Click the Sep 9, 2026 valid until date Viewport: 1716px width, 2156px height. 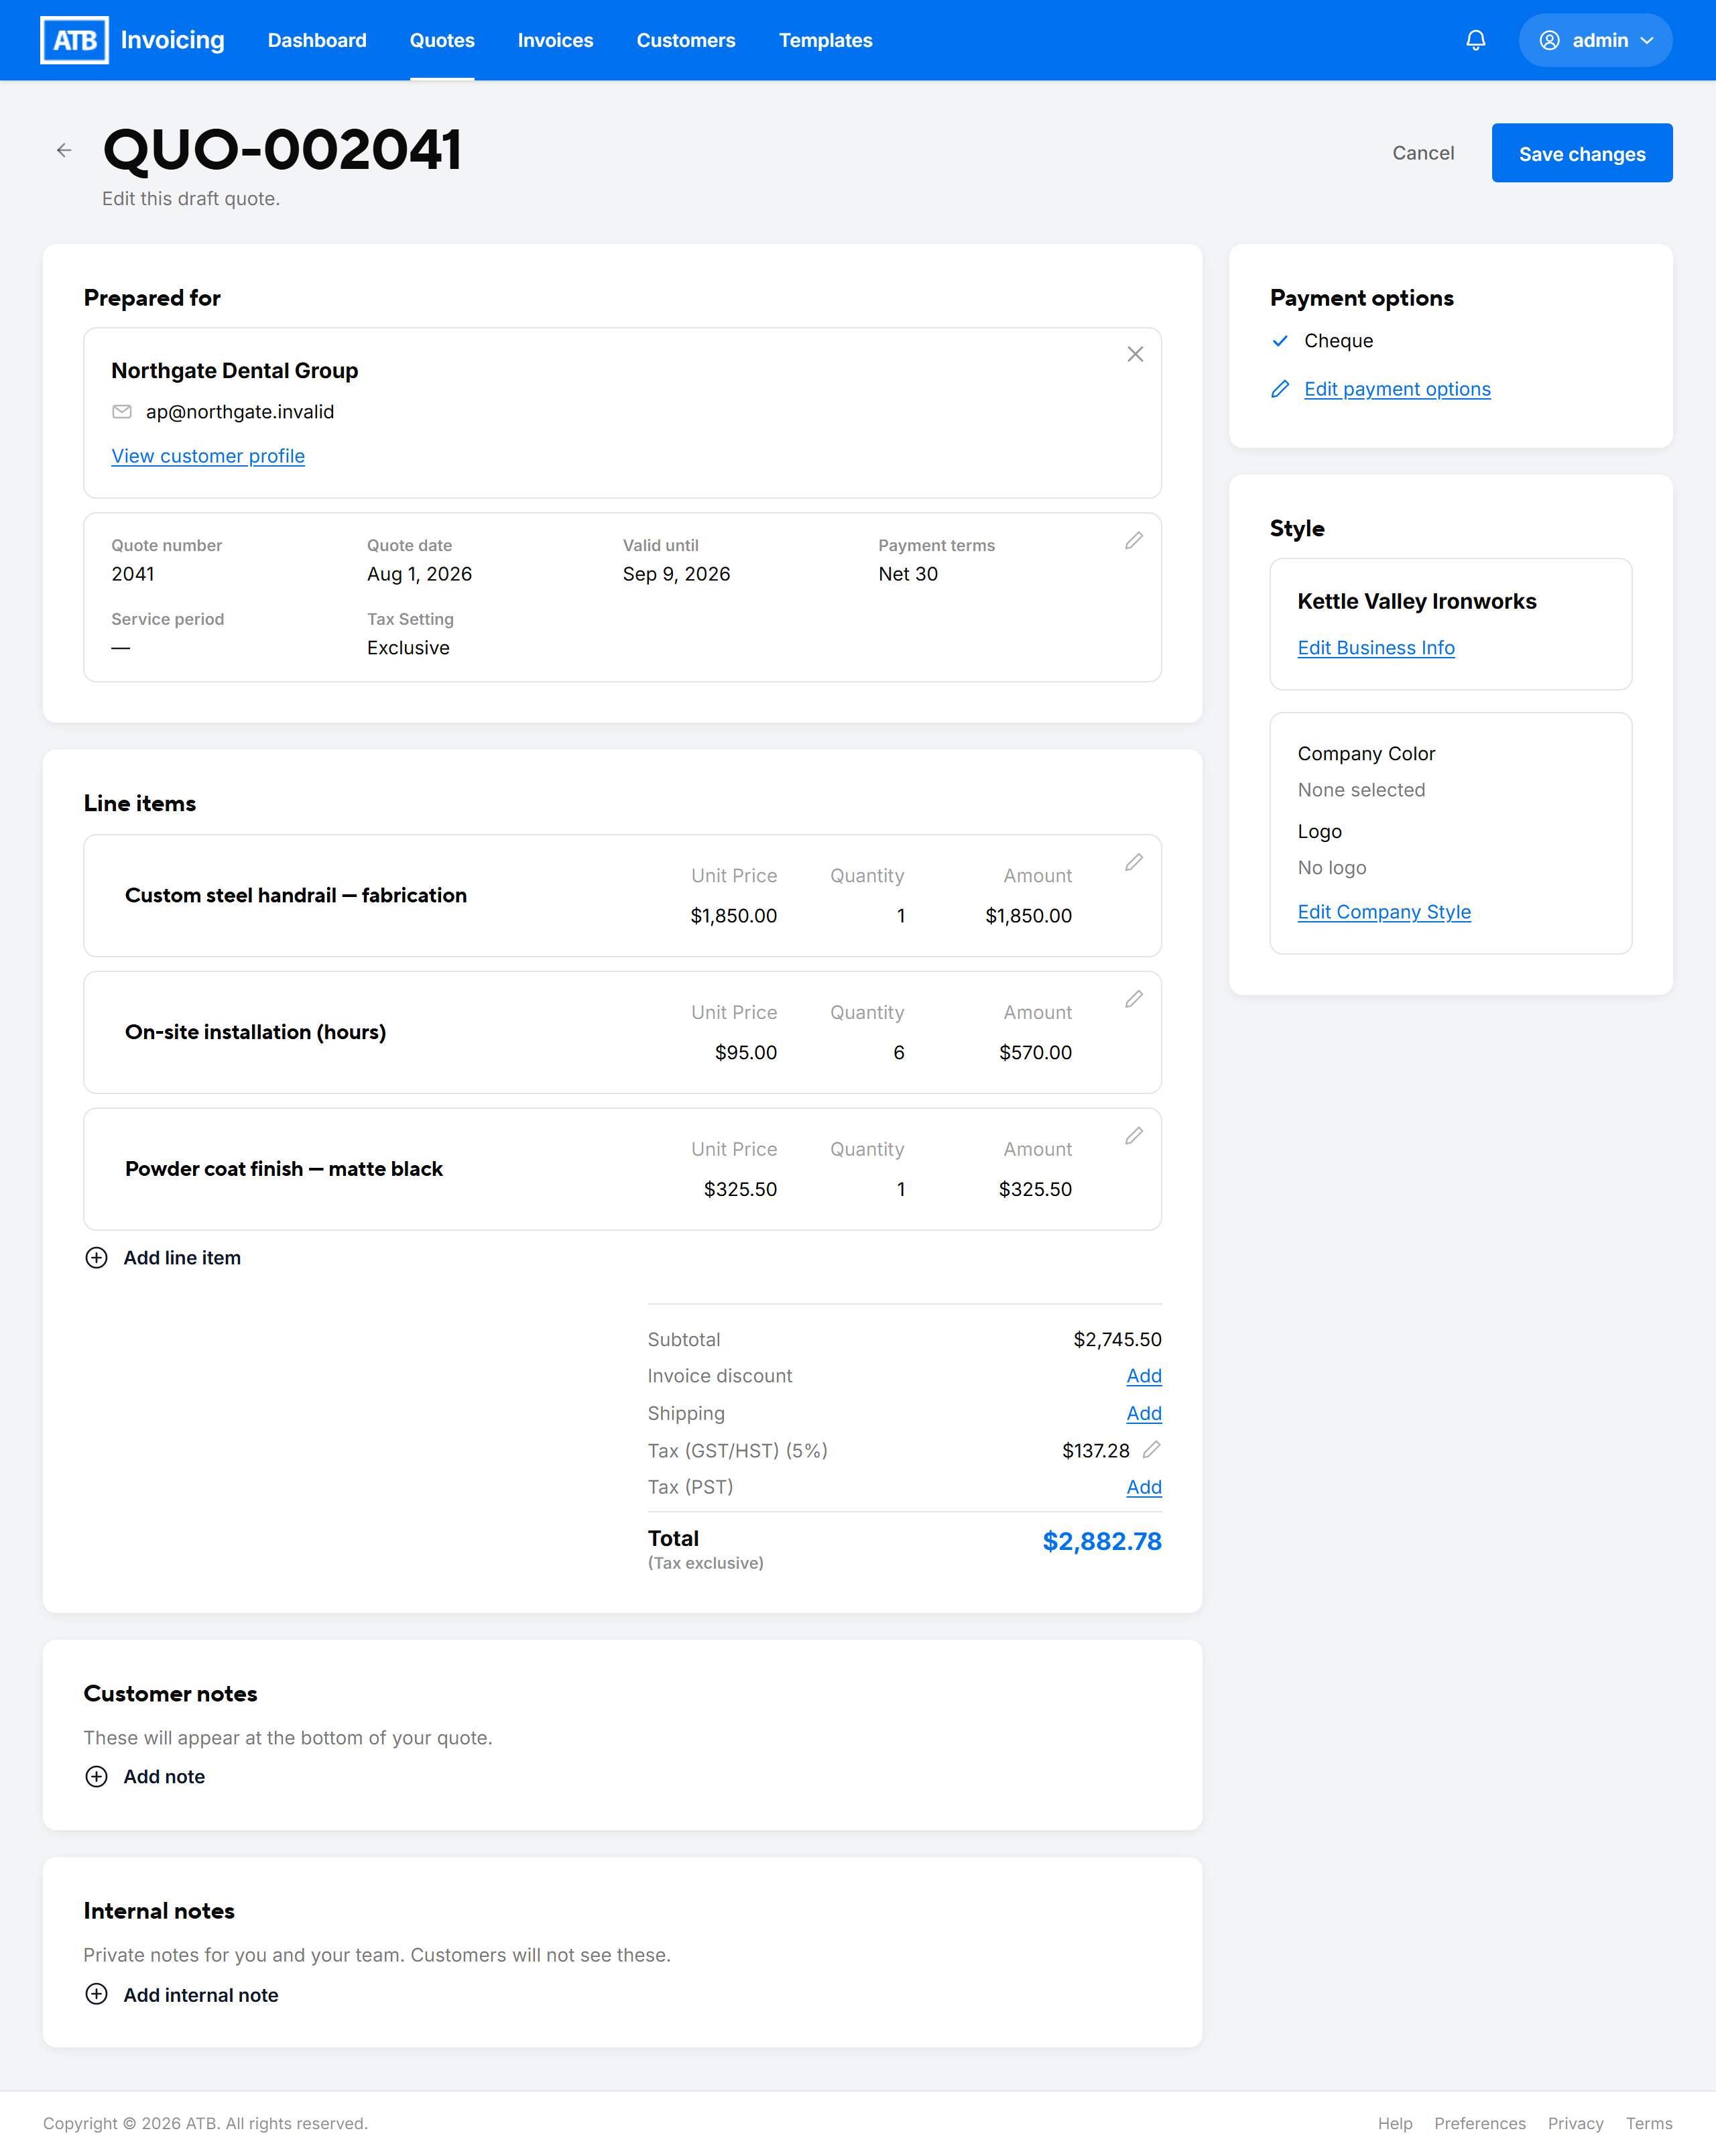676,574
